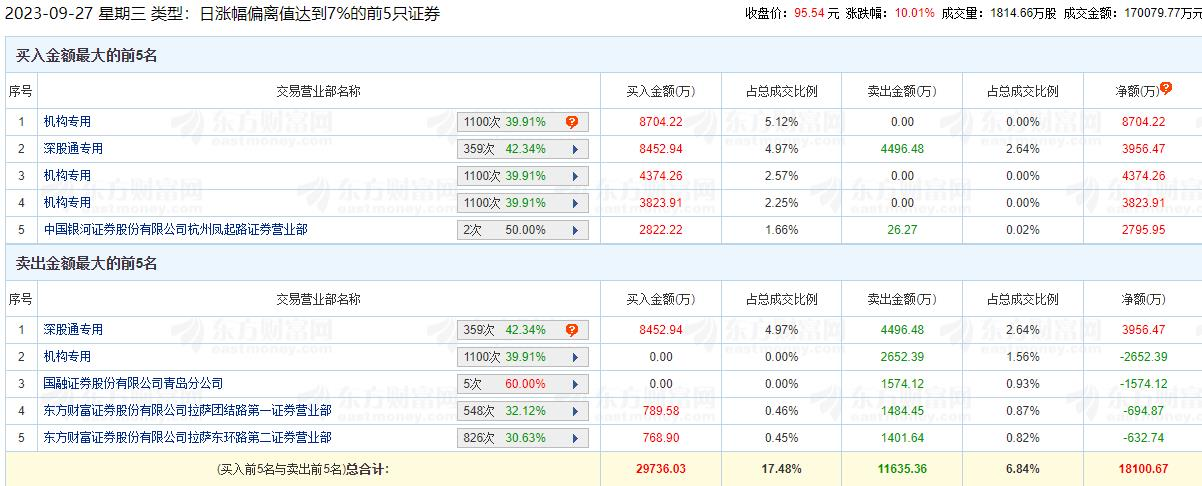
Task: Click the arrow in the 5次 60.00% badge
Action: click(x=575, y=384)
